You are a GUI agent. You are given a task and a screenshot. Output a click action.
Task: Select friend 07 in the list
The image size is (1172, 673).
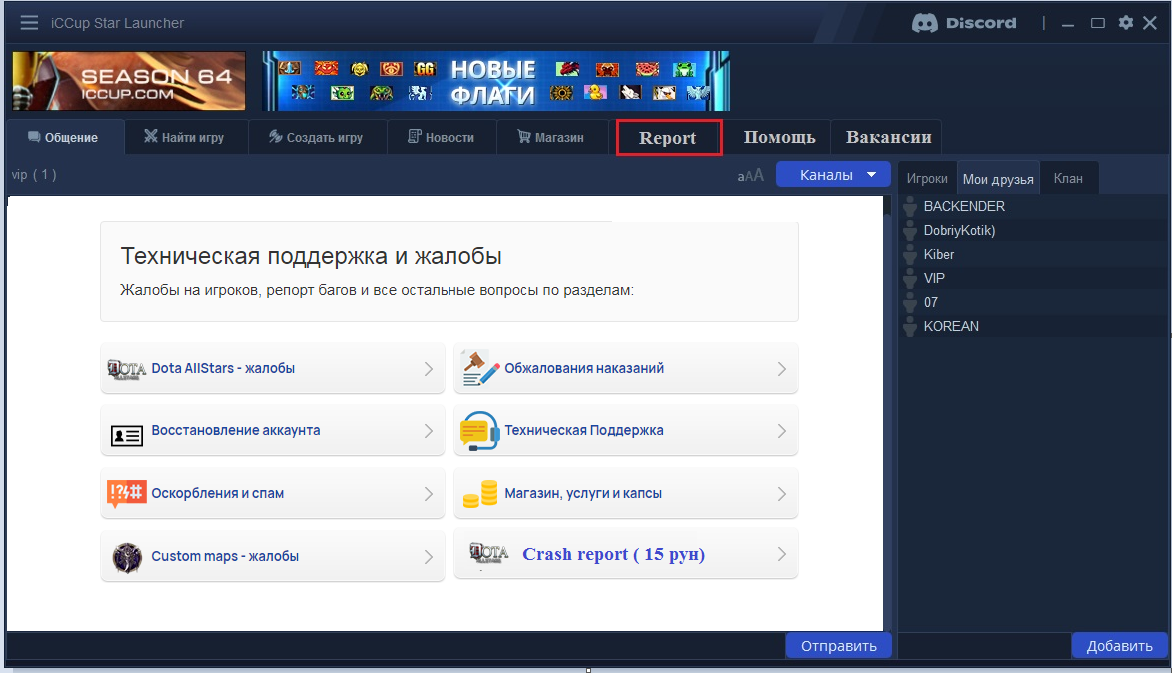click(x=1034, y=302)
